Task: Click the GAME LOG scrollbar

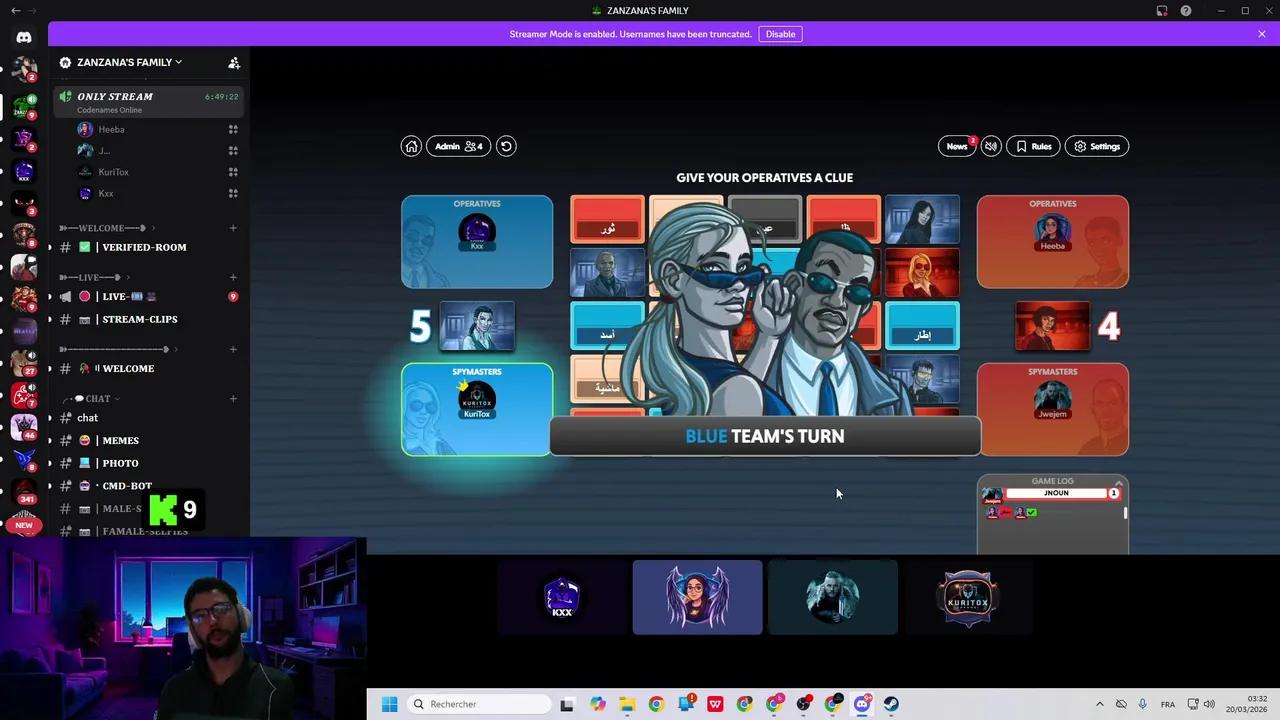Action: (x=1125, y=513)
